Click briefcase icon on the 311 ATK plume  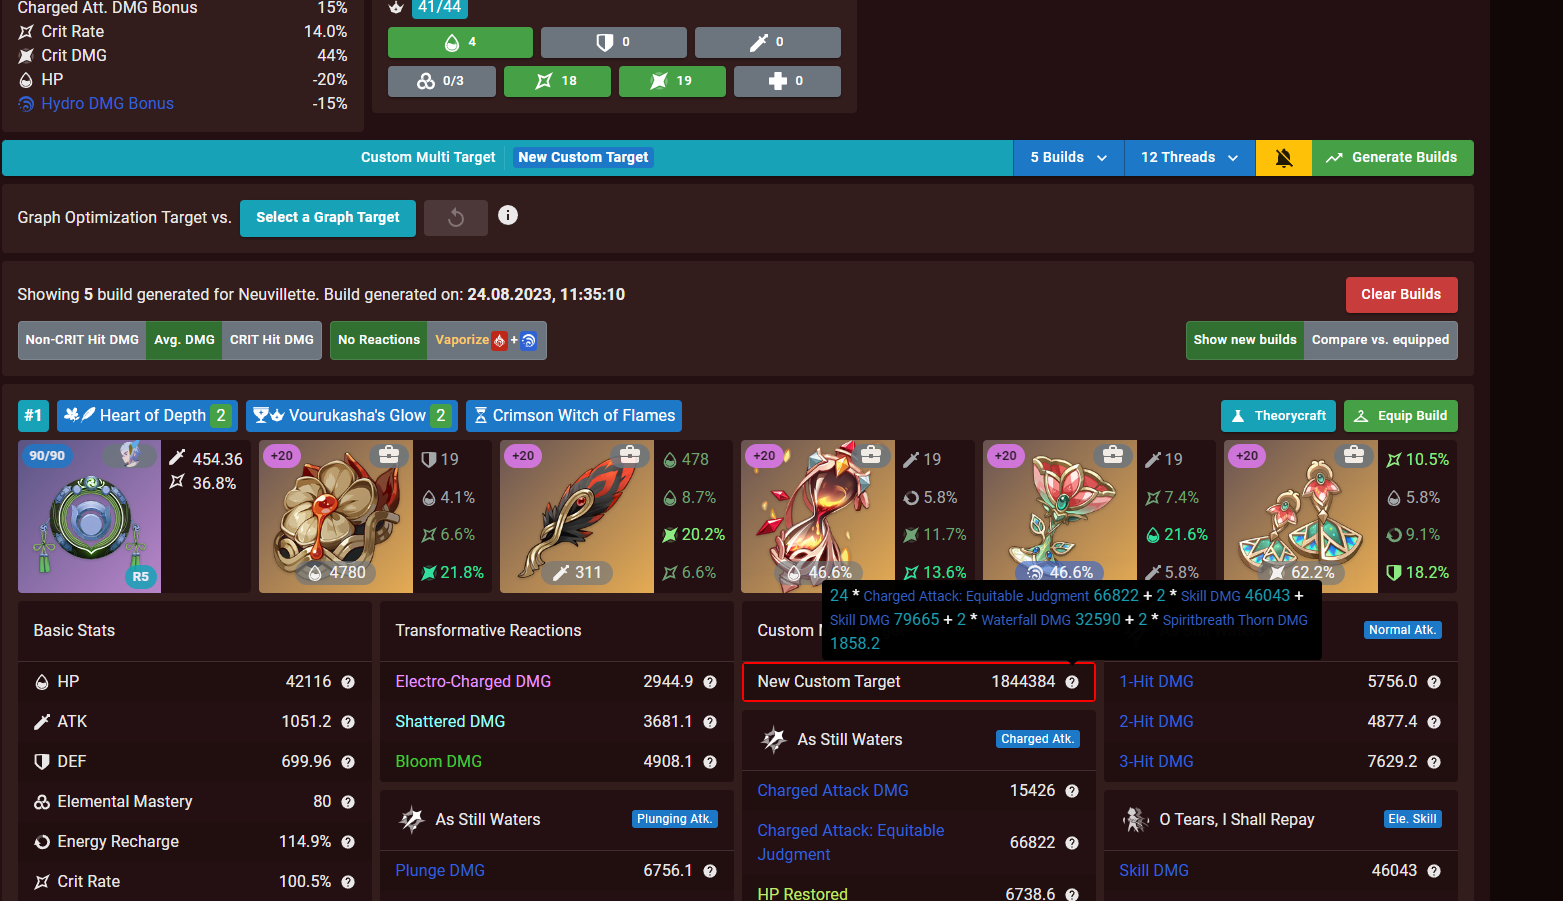[x=630, y=455]
